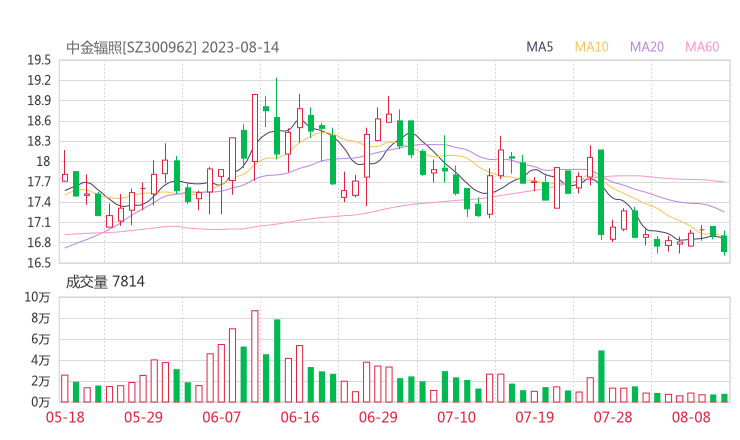Click the MA20 legend label
This screenshot has height=440, width=740.
click(647, 47)
